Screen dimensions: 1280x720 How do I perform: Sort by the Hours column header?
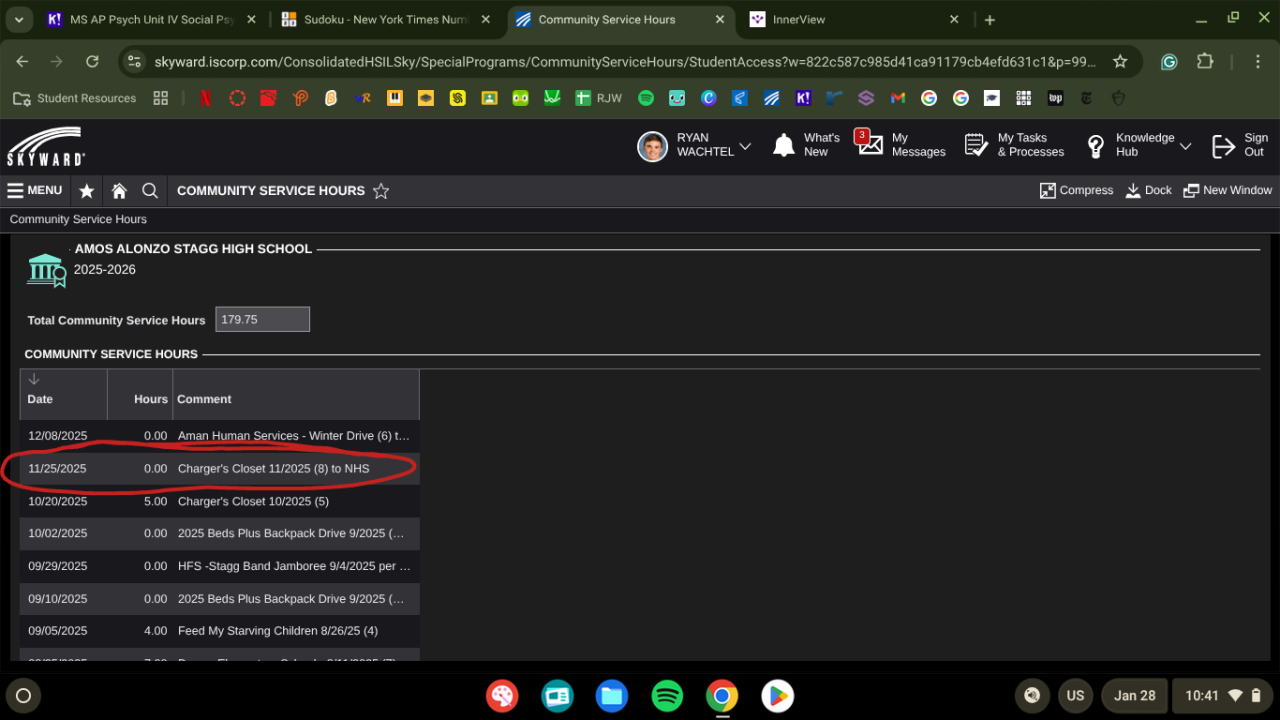point(140,394)
